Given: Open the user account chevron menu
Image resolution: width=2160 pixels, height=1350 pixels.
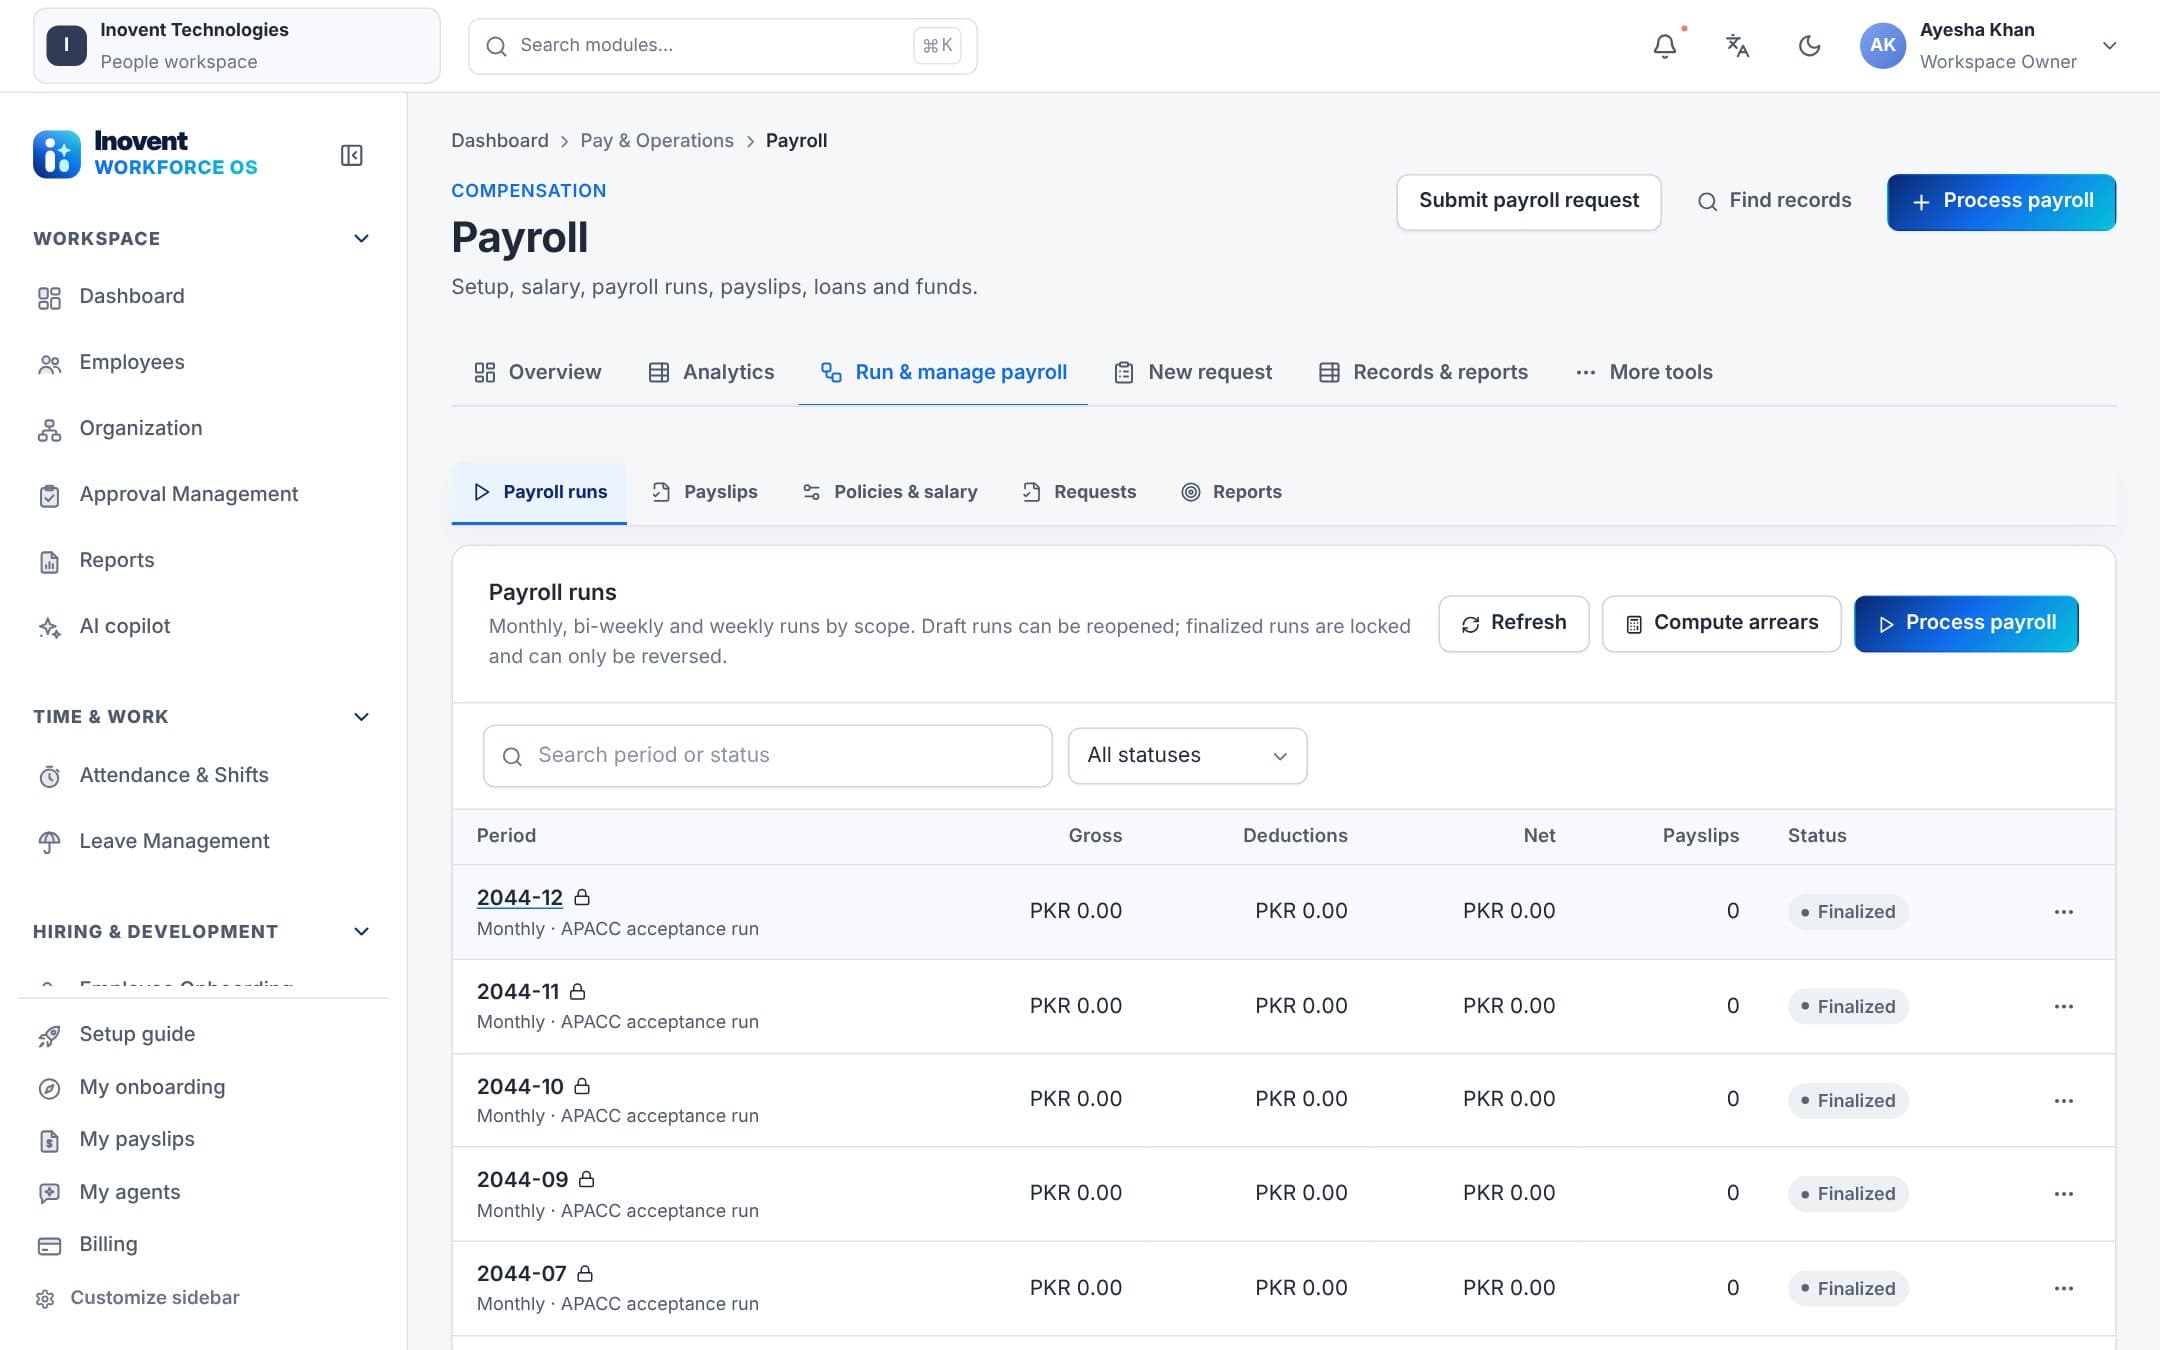Looking at the screenshot, I should click(x=2109, y=46).
